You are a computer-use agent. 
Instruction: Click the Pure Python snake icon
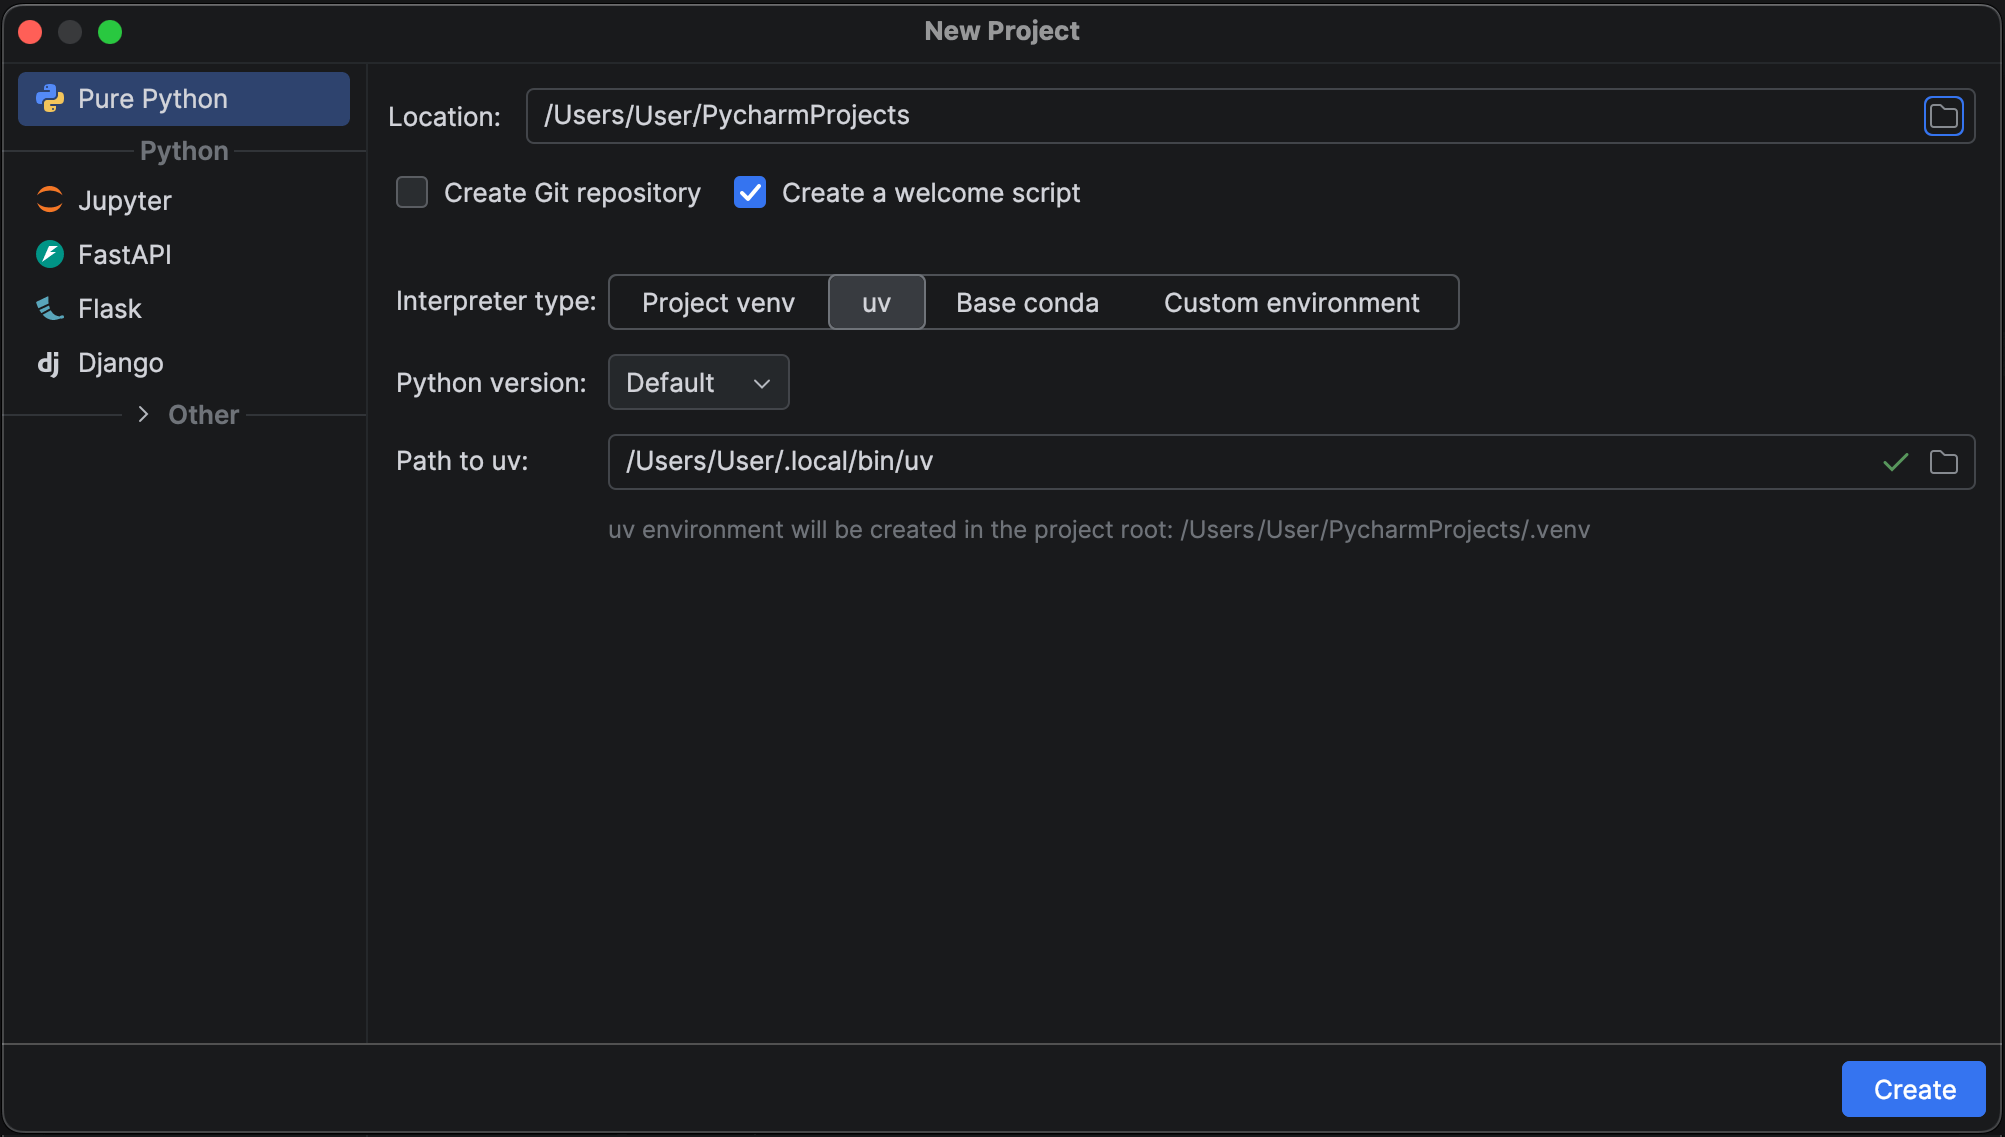50,98
